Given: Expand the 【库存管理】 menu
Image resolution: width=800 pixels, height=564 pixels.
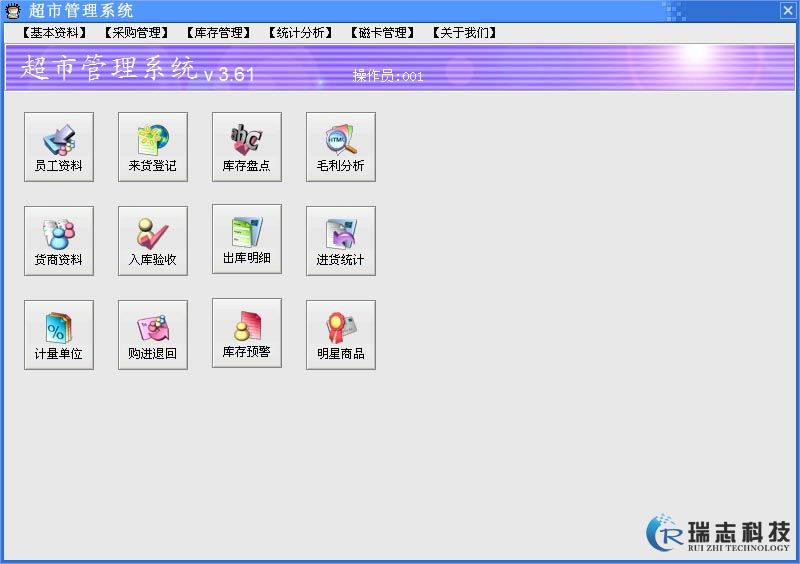Looking at the screenshot, I should pyautogui.click(x=218, y=33).
